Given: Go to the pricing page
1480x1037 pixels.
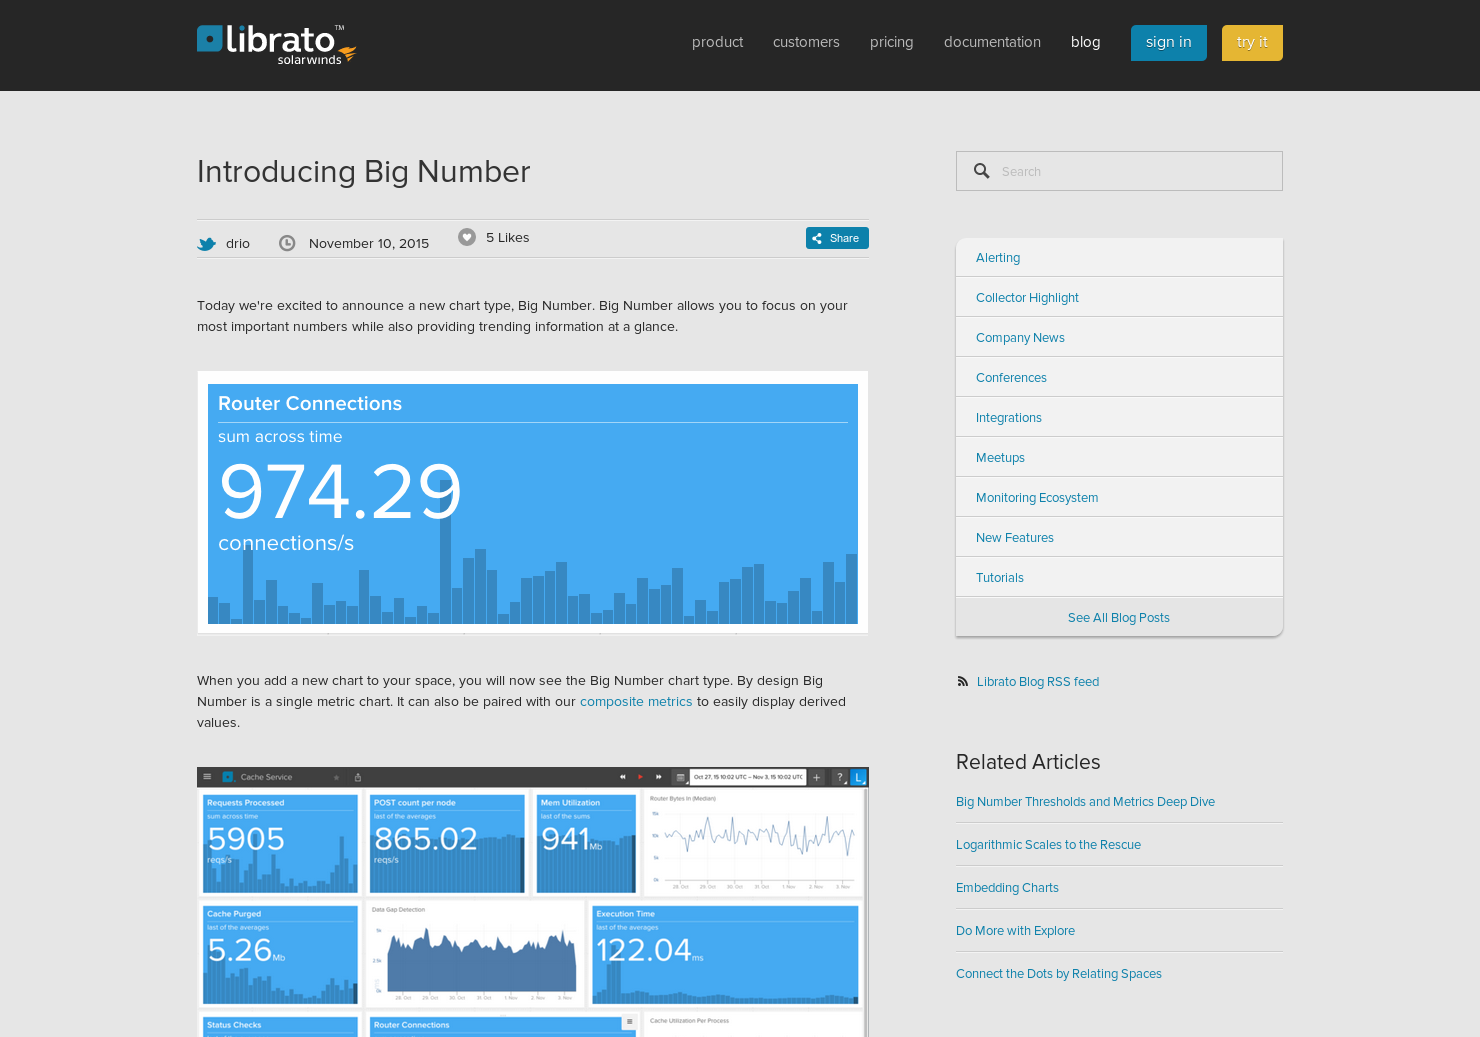Looking at the screenshot, I should point(891,42).
